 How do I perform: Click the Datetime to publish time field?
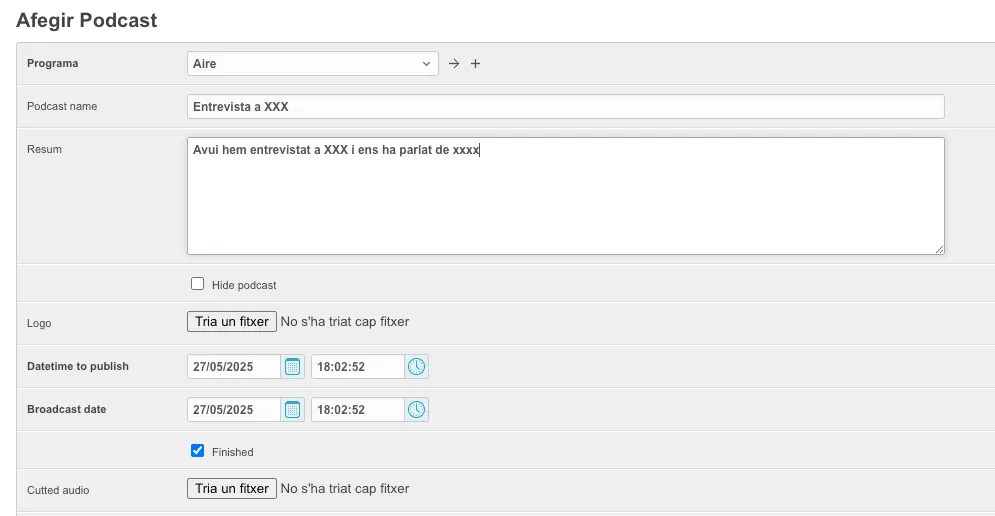coord(357,367)
